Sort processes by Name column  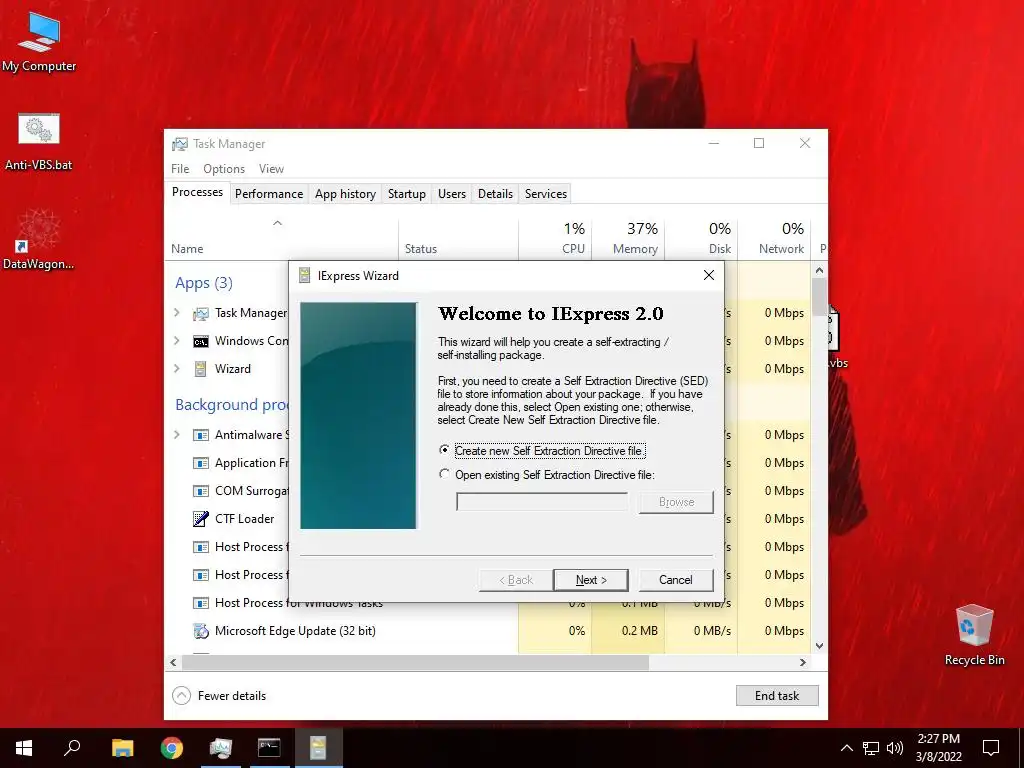[x=281, y=238]
